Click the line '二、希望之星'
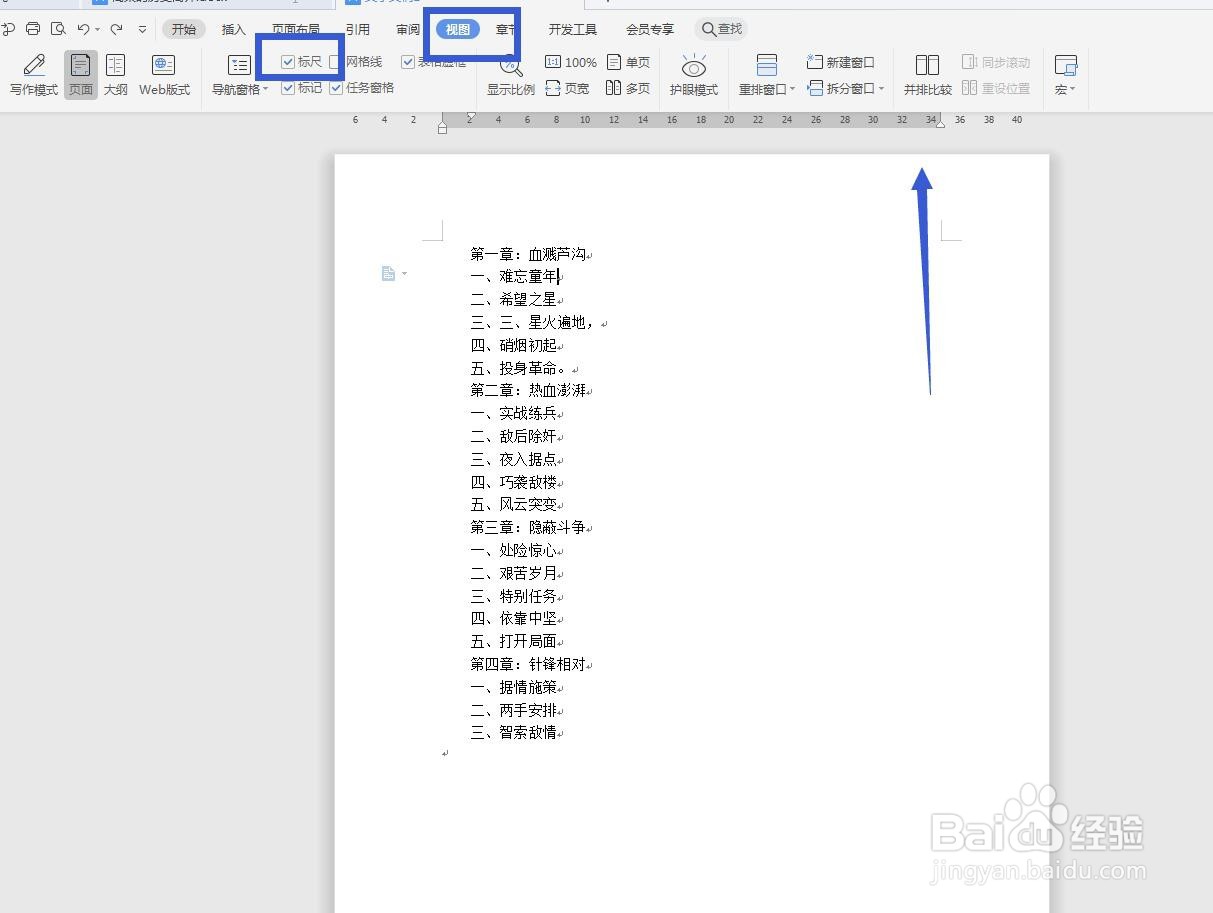1213x913 pixels. [x=514, y=300]
